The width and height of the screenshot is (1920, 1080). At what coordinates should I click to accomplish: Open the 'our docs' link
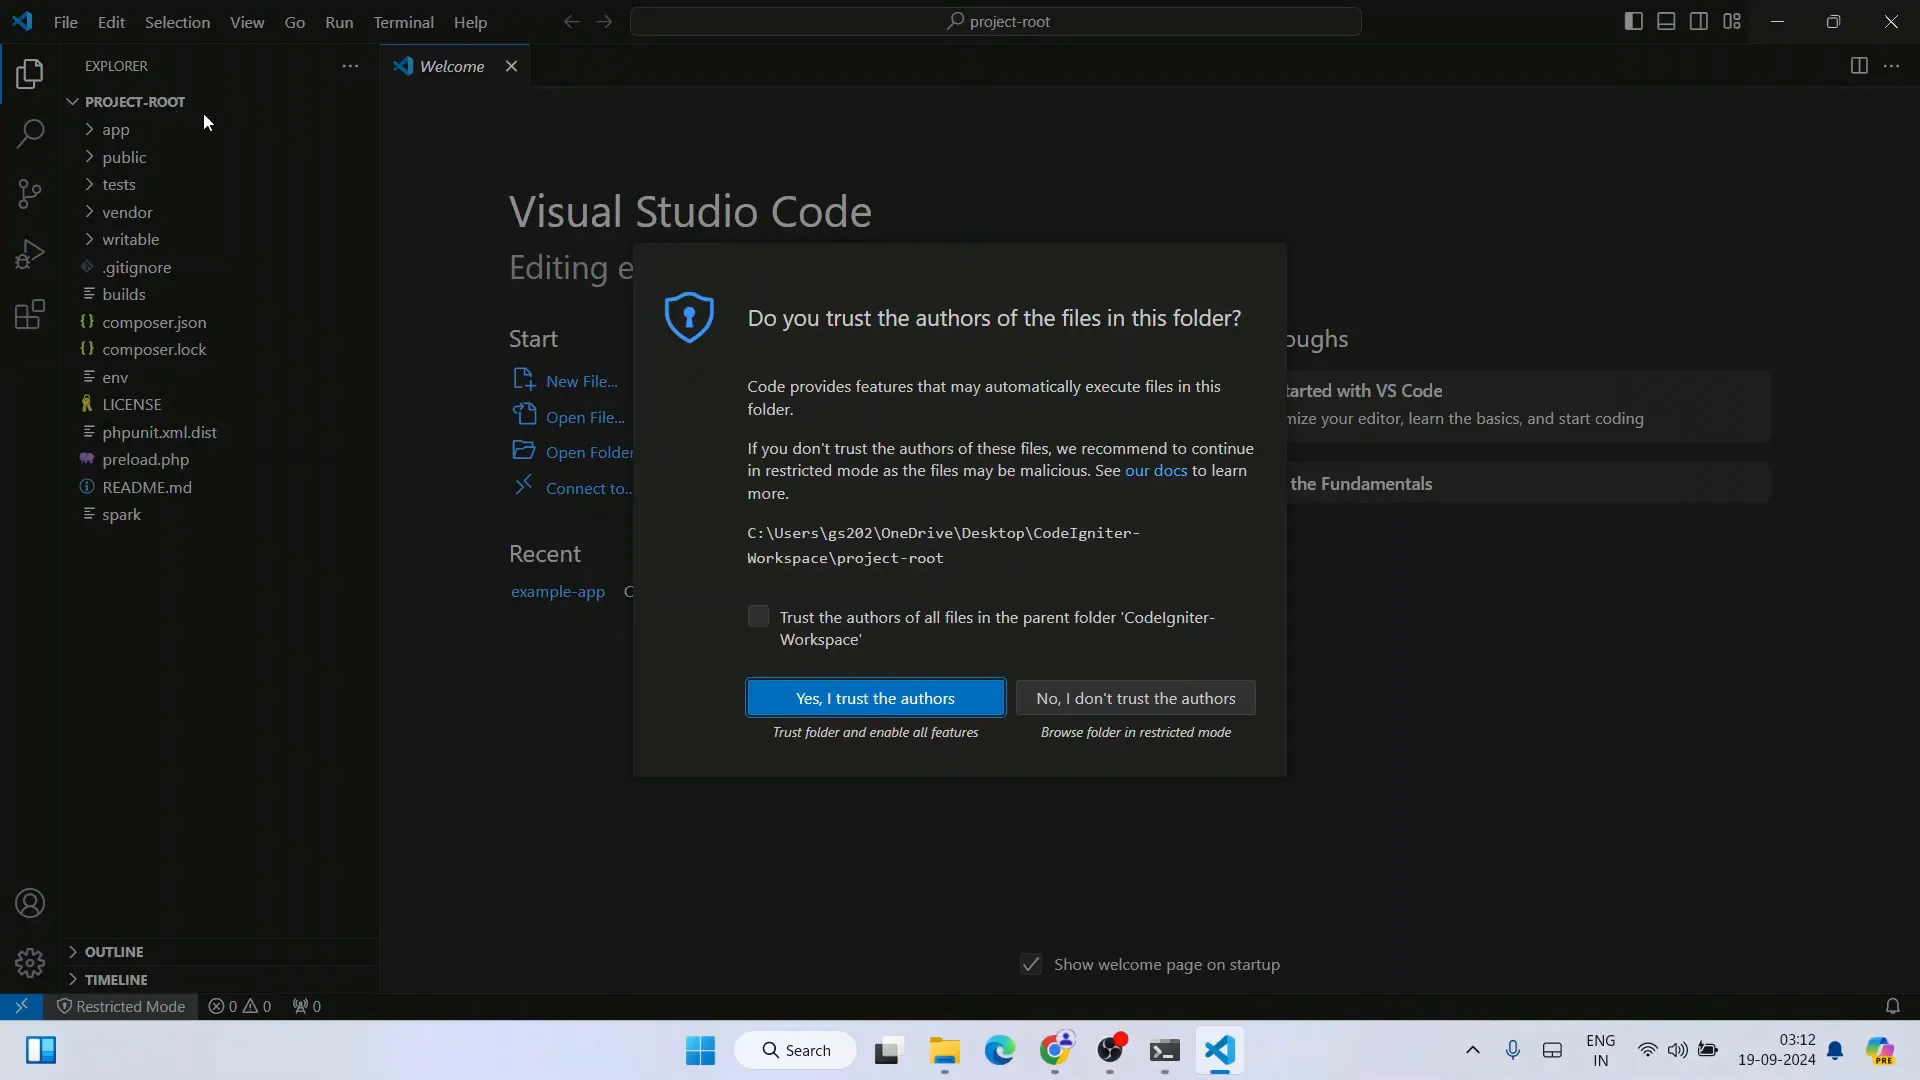click(x=1156, y=471)
